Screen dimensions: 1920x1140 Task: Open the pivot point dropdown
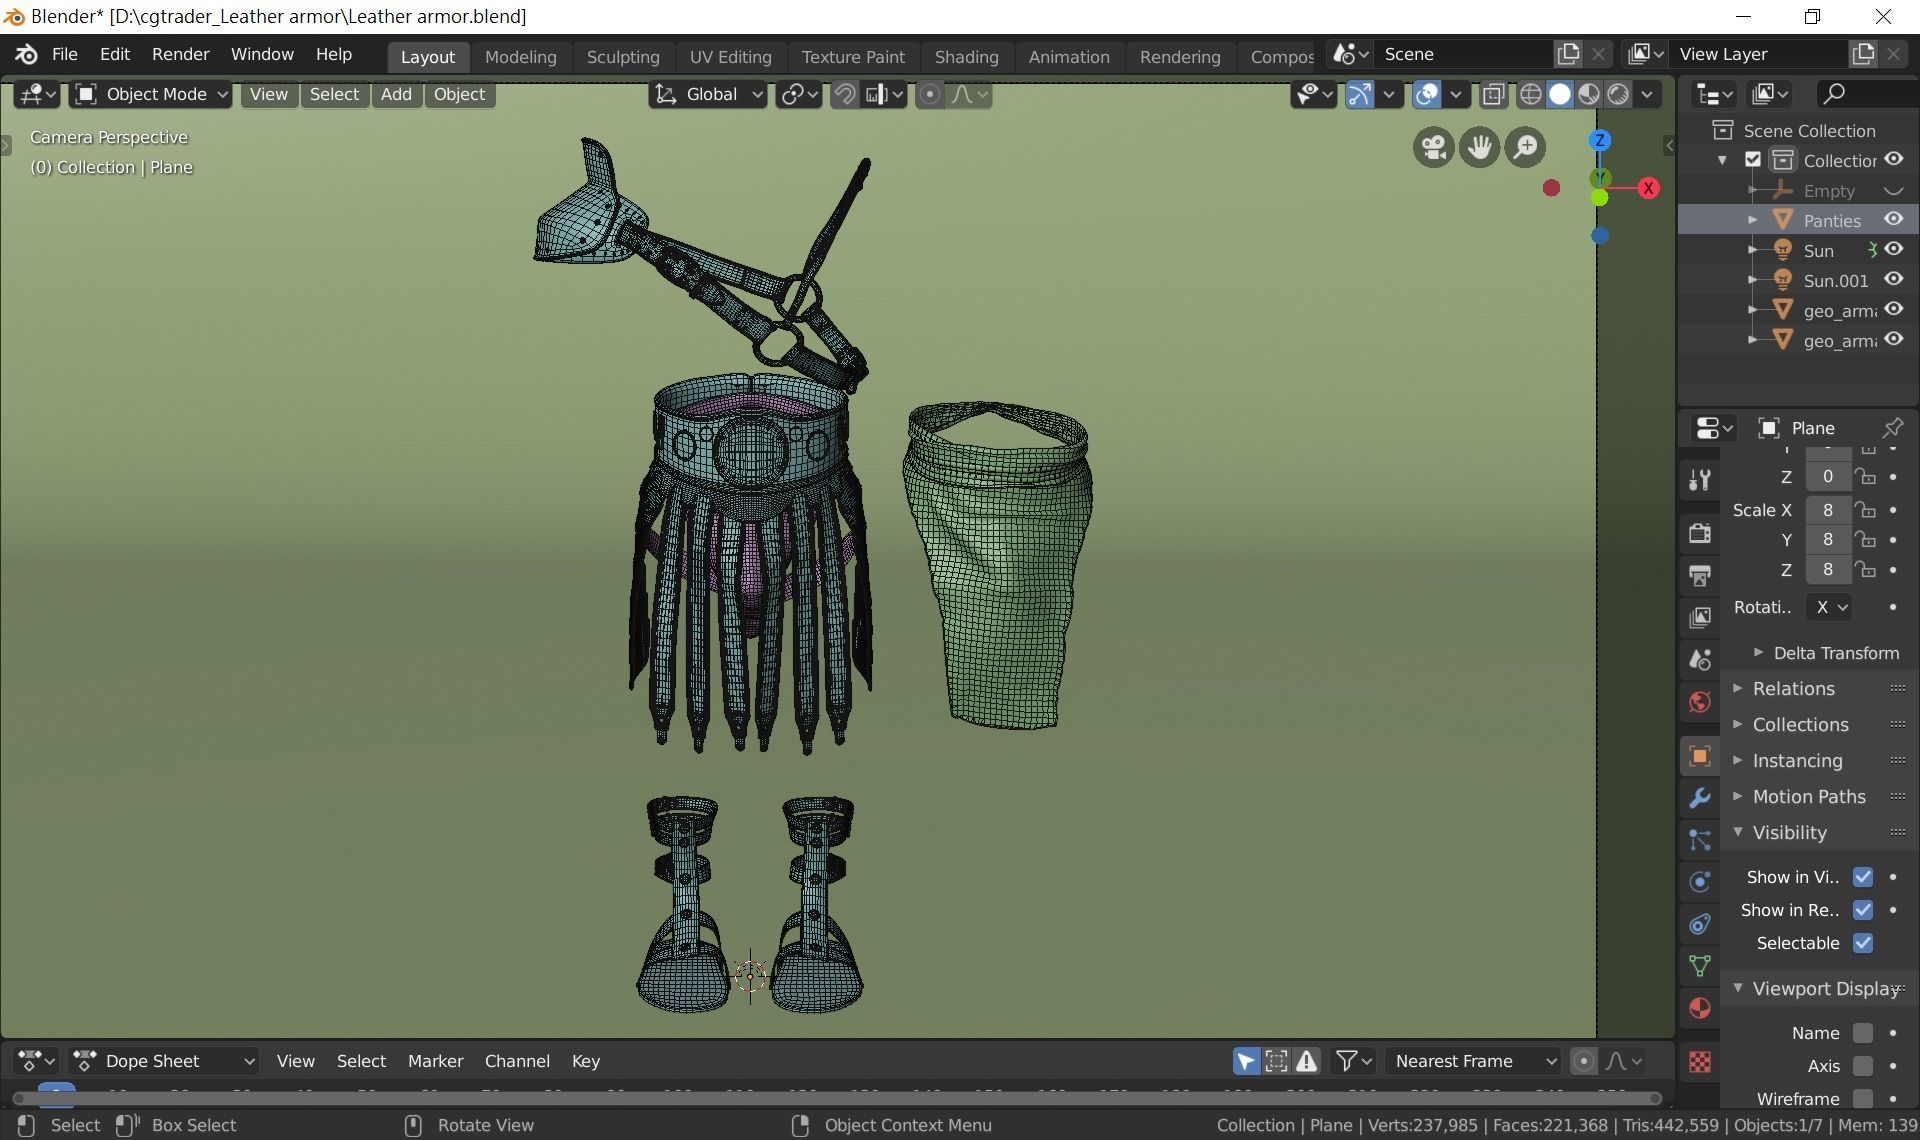(800, 94)
